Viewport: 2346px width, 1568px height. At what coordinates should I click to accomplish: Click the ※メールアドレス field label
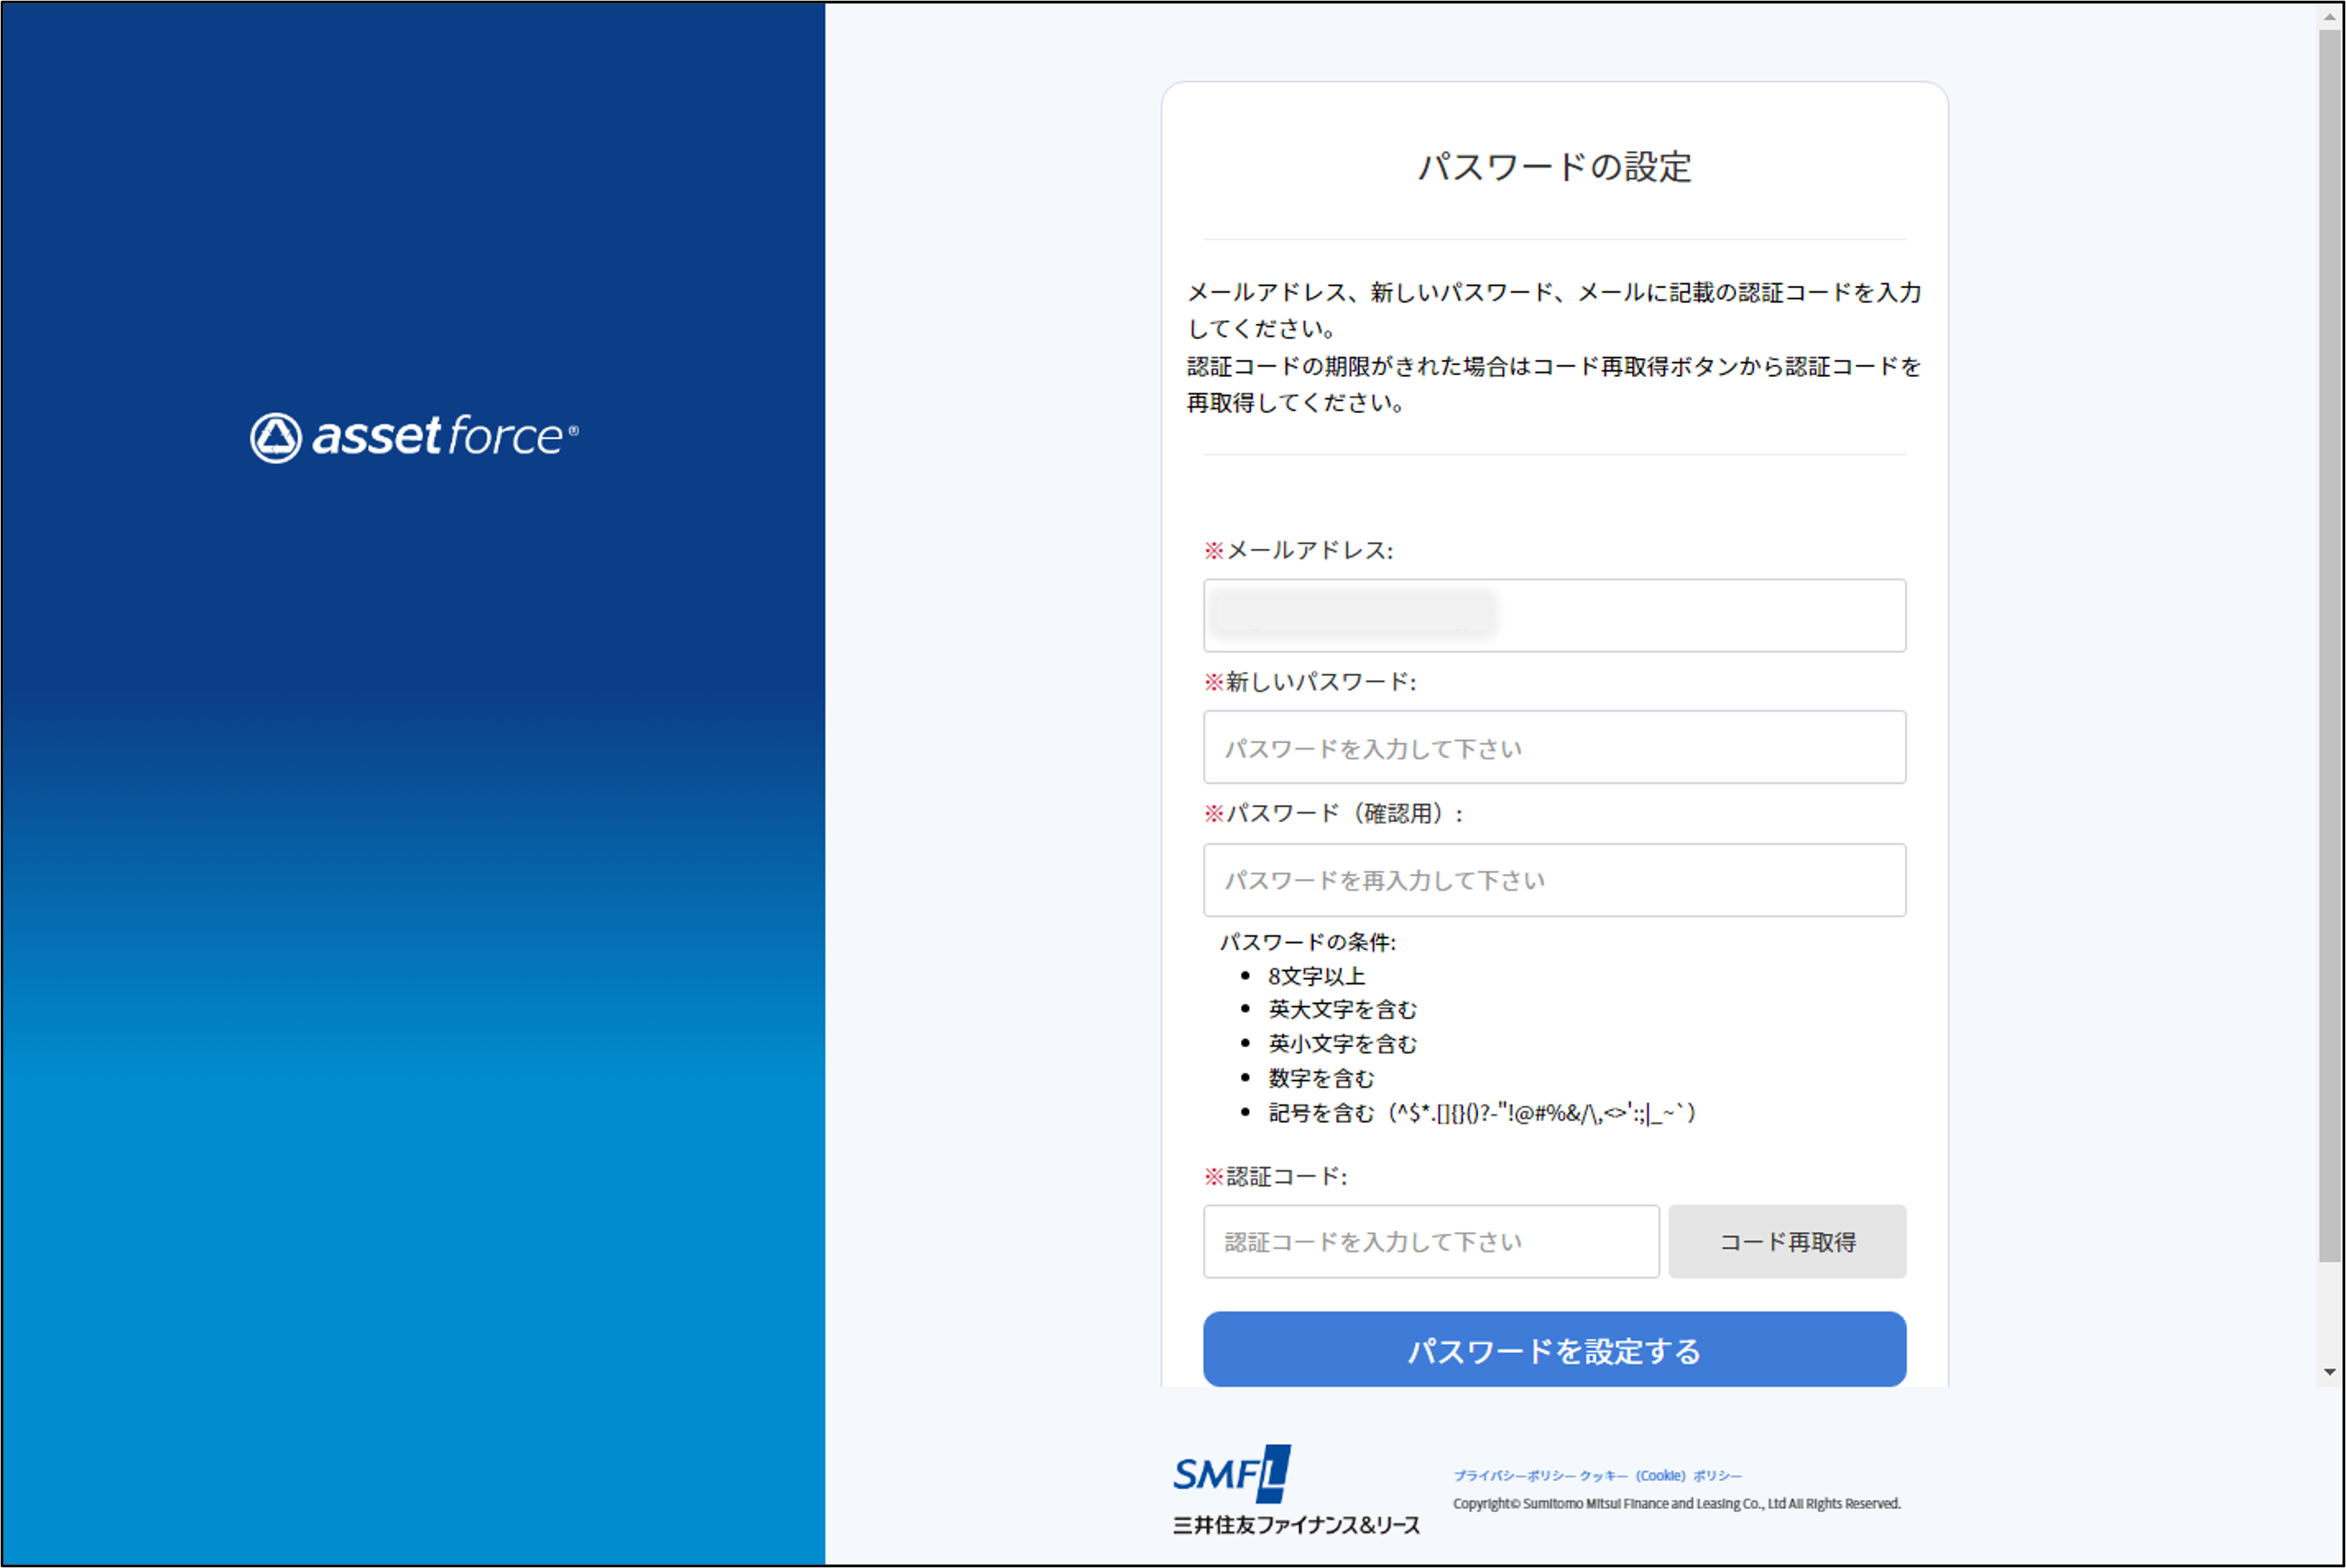coord(1298,550)
